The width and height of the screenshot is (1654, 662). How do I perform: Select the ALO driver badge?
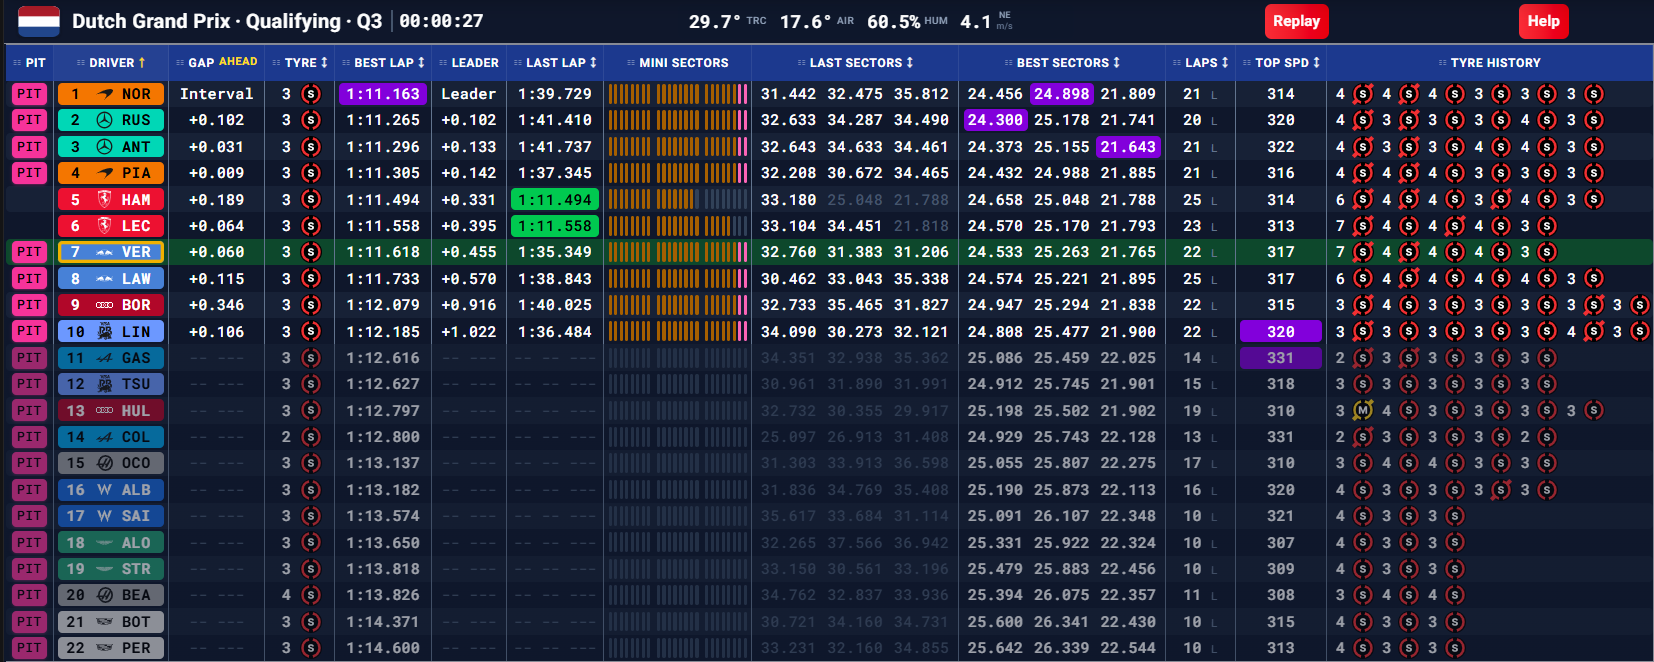pos(111,543)
